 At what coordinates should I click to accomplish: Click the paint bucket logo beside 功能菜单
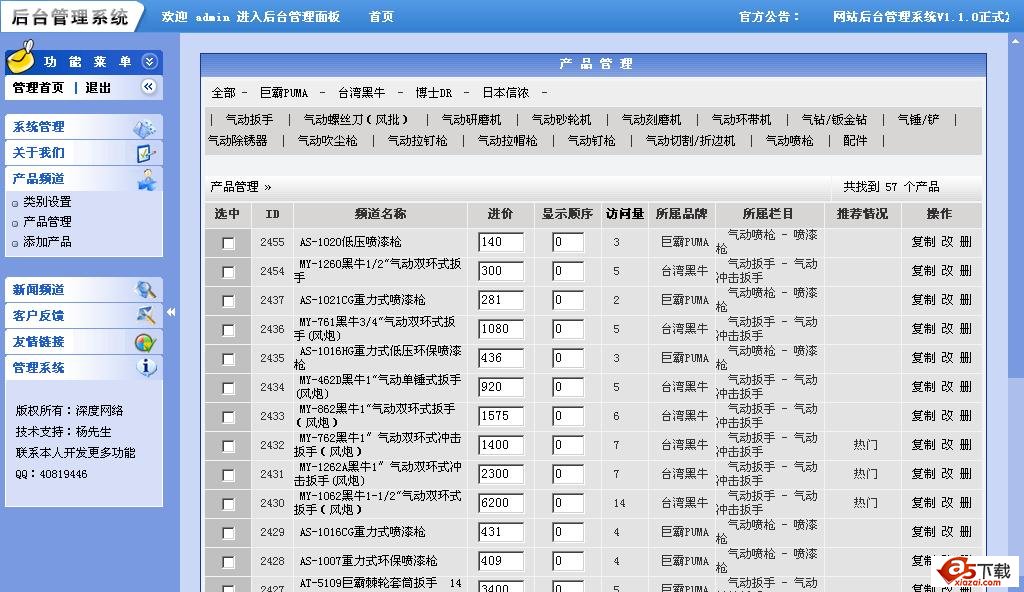click(x=22, y=60)
